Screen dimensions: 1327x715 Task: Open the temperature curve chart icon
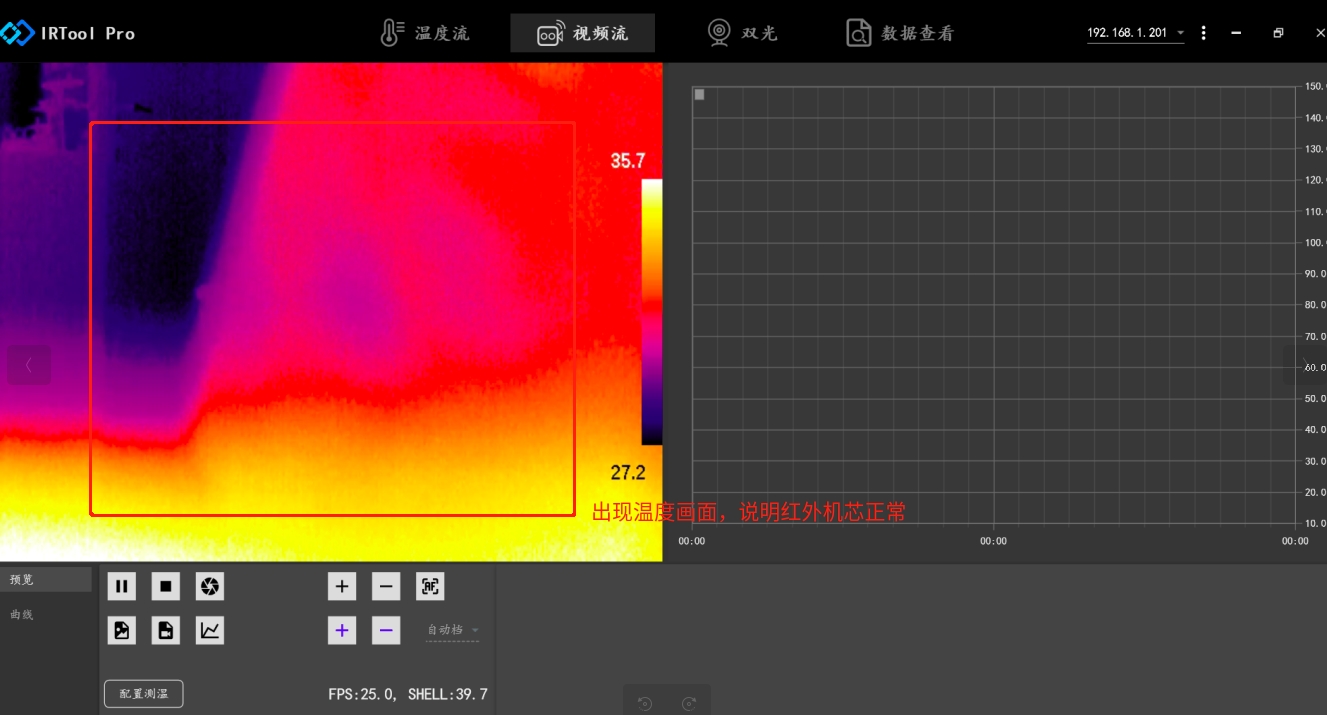(210, 630)
